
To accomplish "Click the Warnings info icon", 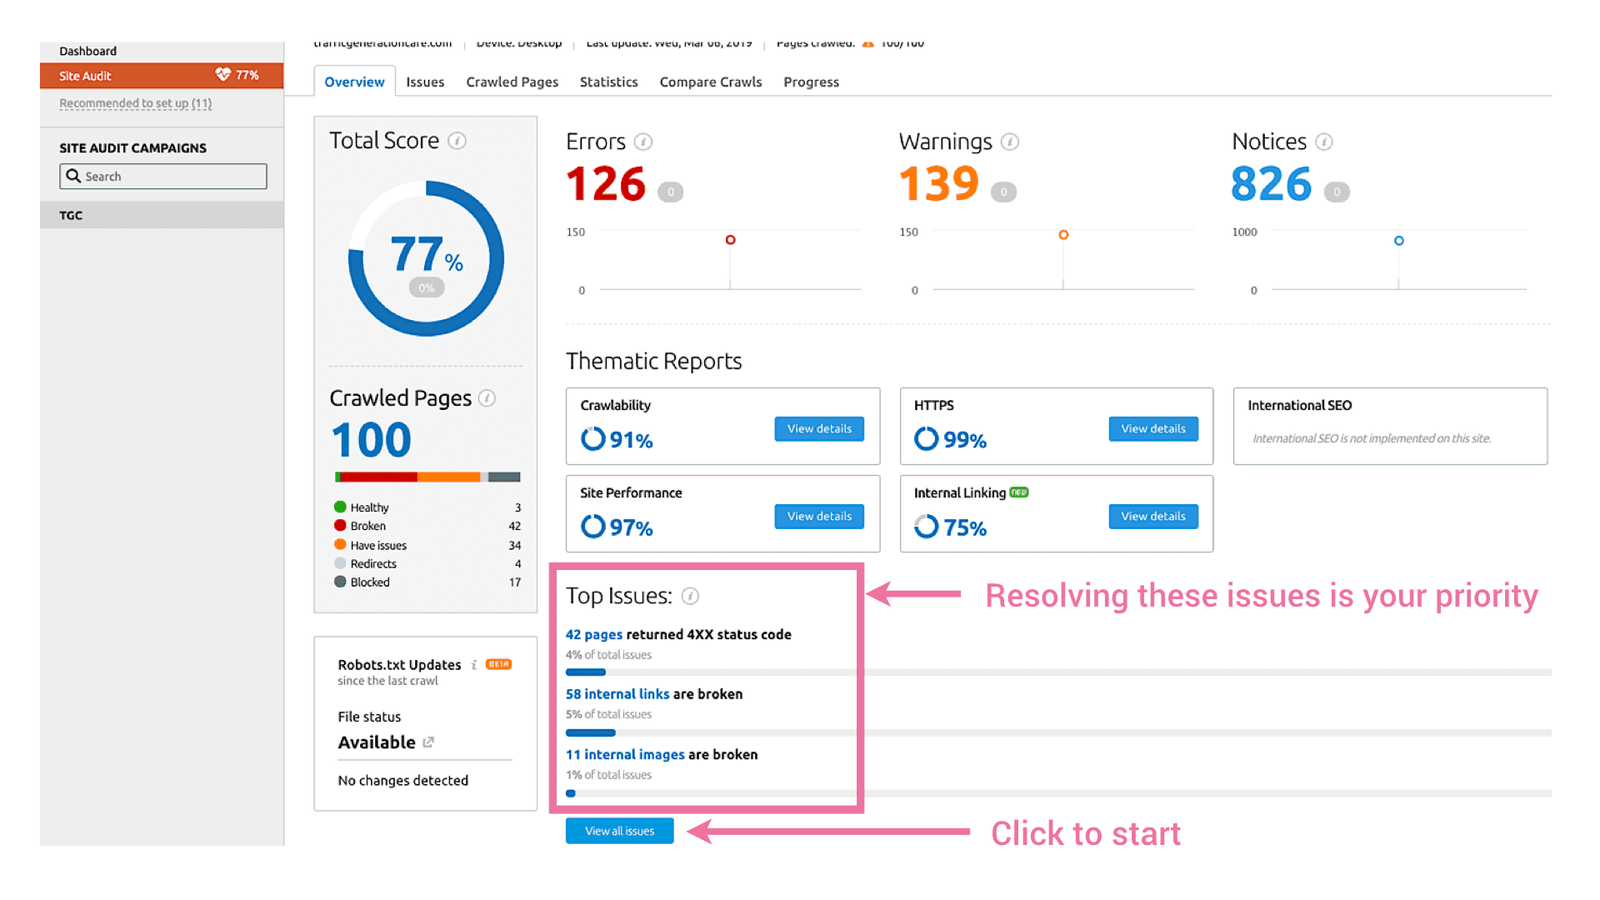I will pos(1009,142).
